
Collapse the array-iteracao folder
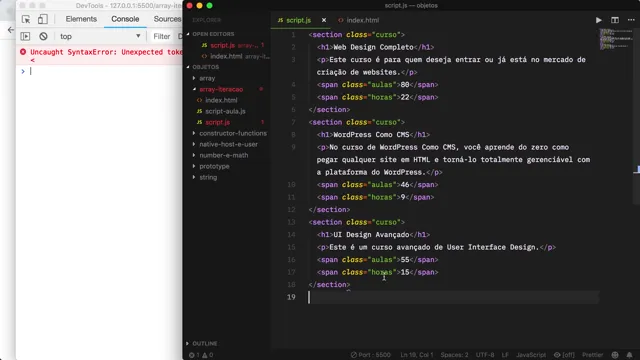coord(221,89)
